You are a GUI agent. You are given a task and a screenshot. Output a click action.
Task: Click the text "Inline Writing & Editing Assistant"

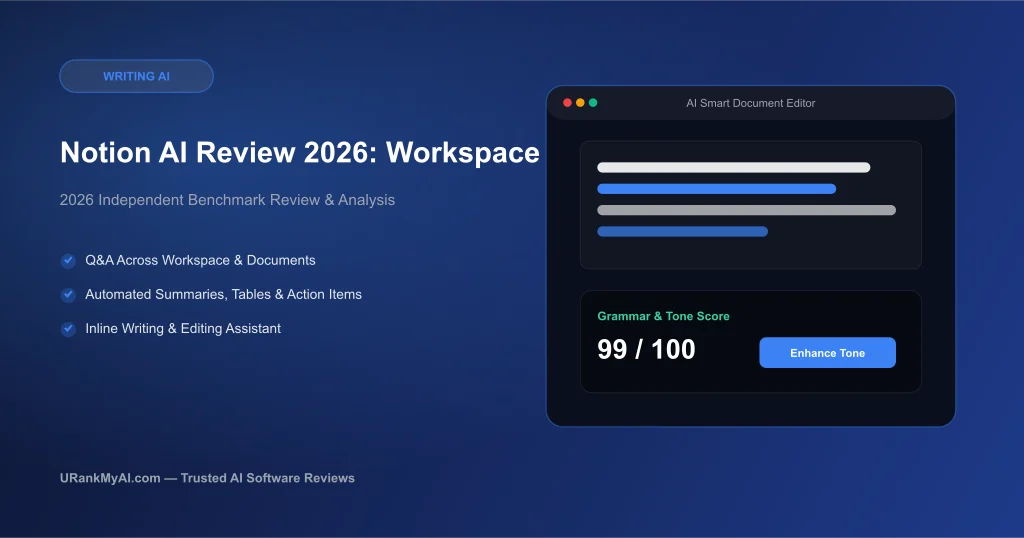[183, 328]
